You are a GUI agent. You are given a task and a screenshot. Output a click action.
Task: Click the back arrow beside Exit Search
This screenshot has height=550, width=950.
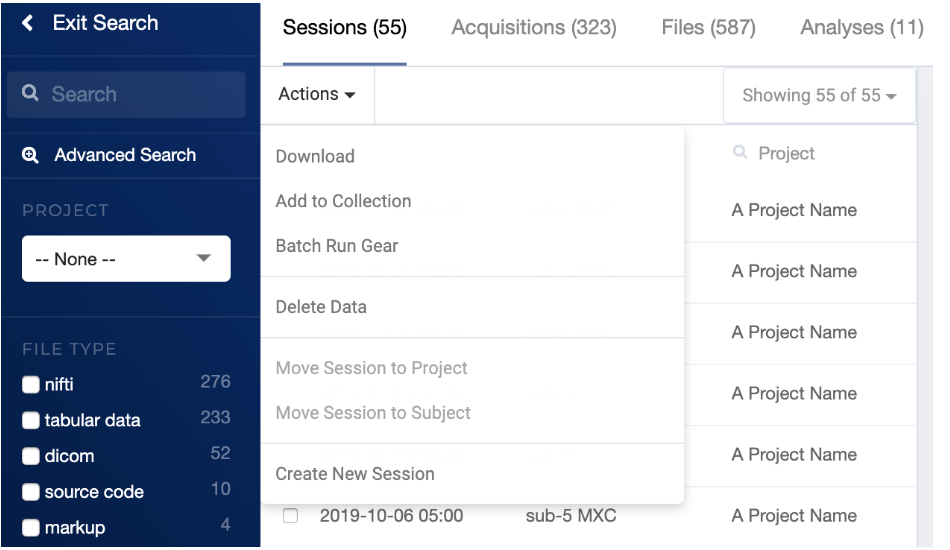27,23
